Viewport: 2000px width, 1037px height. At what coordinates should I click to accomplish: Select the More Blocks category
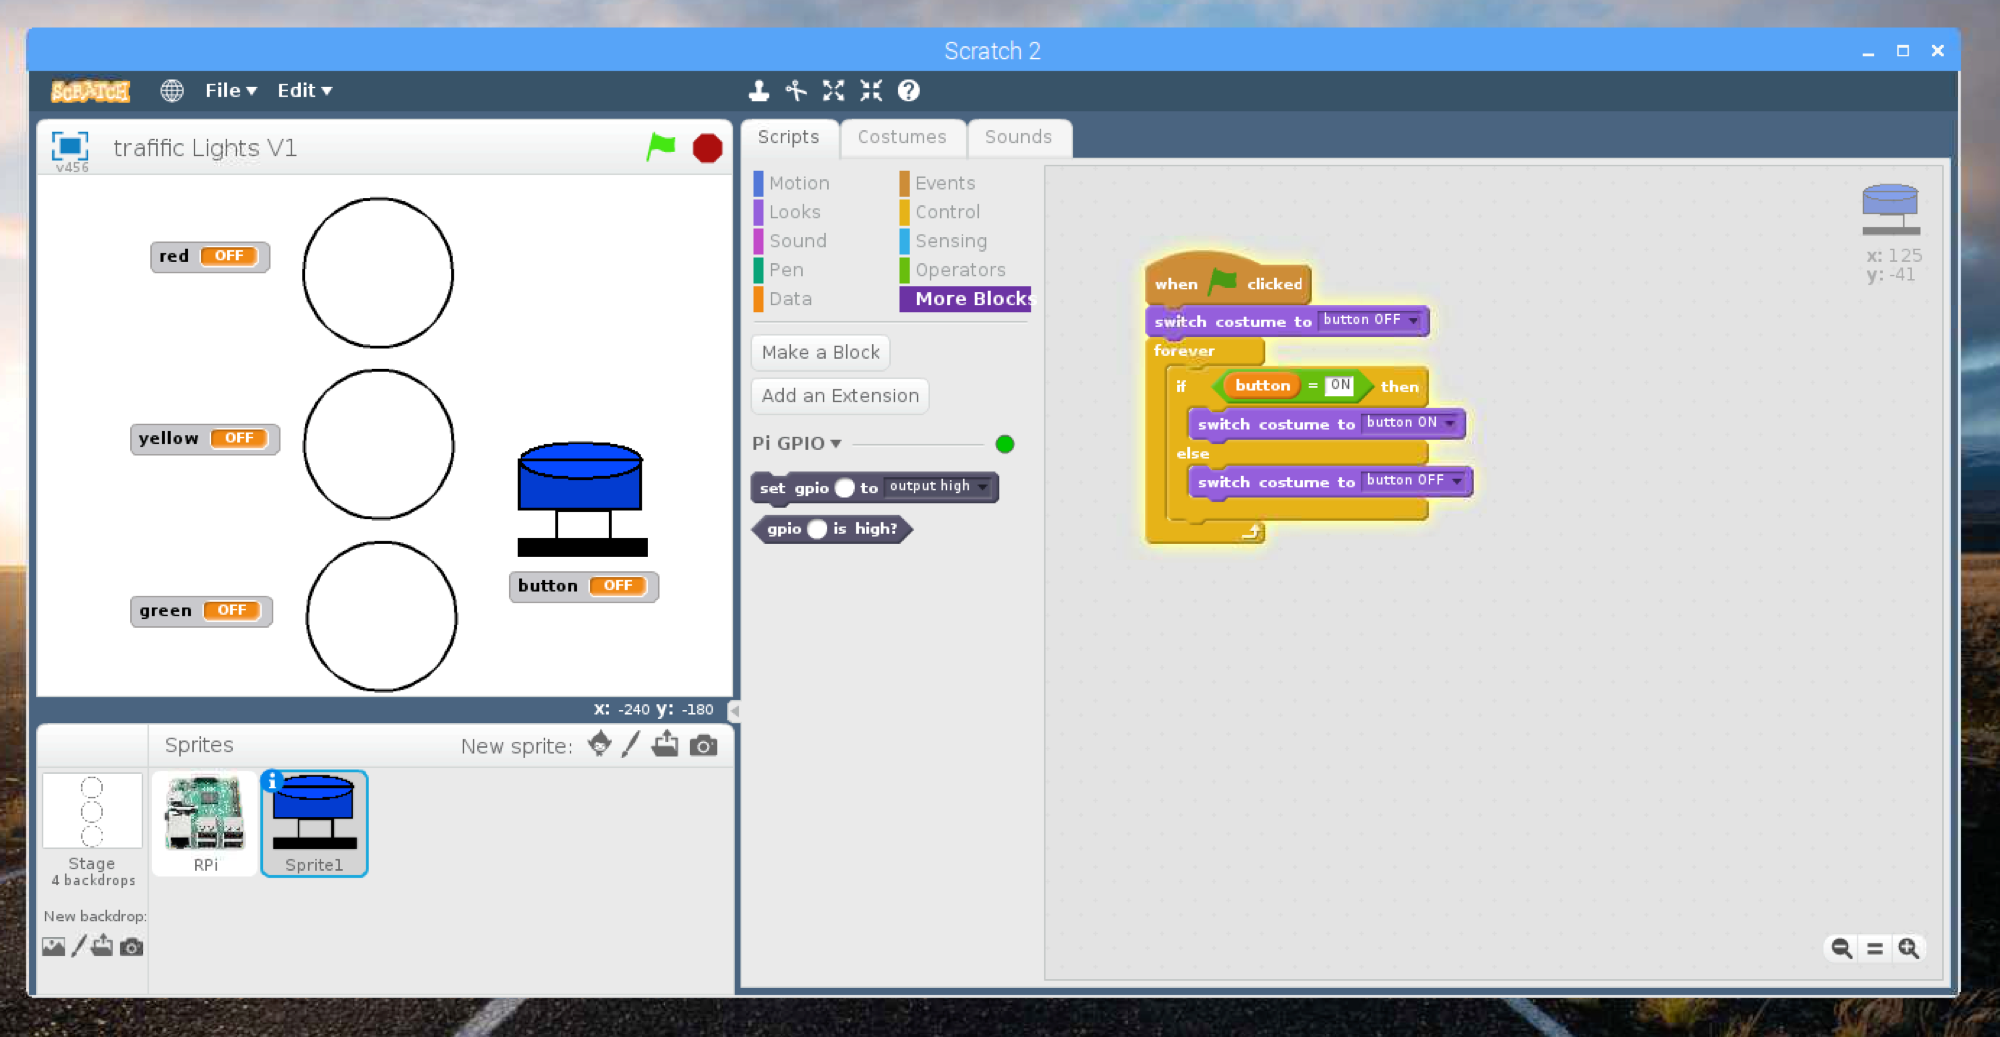[965, 299]
